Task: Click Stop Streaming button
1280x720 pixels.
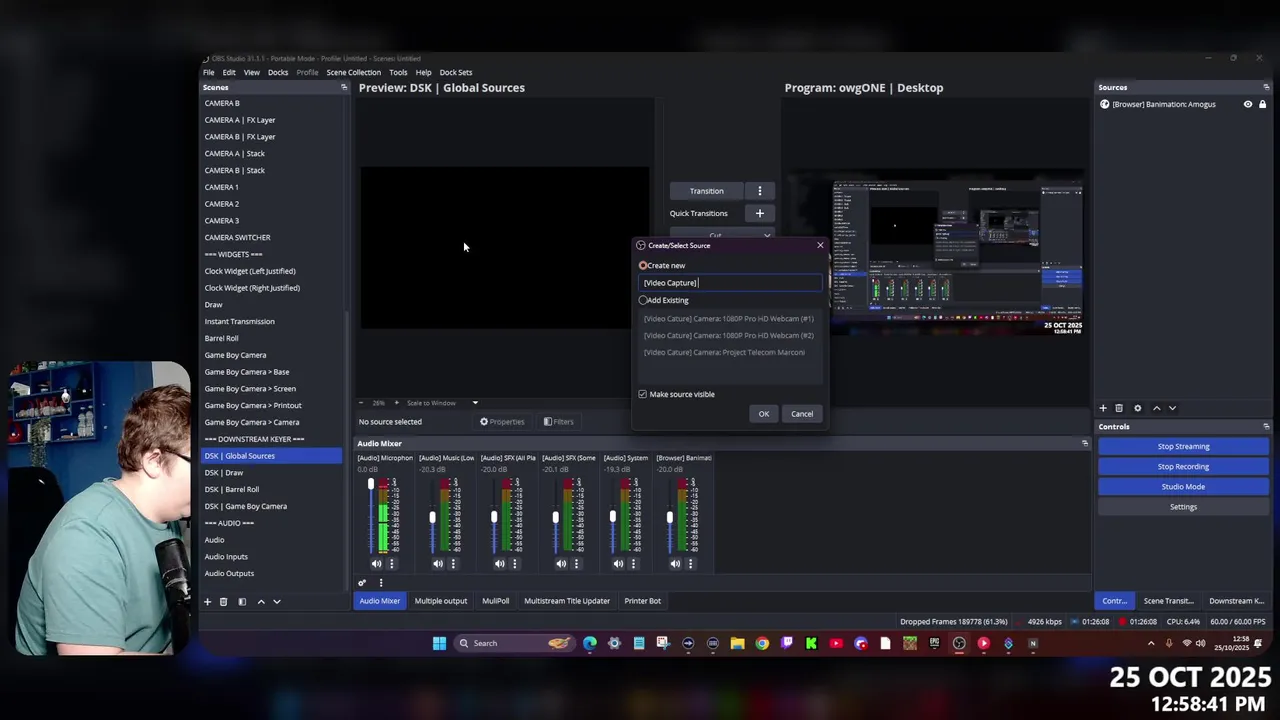Action: click(1183, 447)
